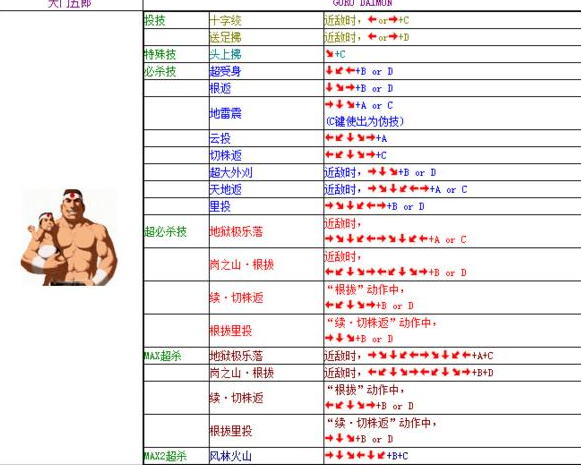Select the 送足拂 move name

pyautogui.click(x=225, y=37)
